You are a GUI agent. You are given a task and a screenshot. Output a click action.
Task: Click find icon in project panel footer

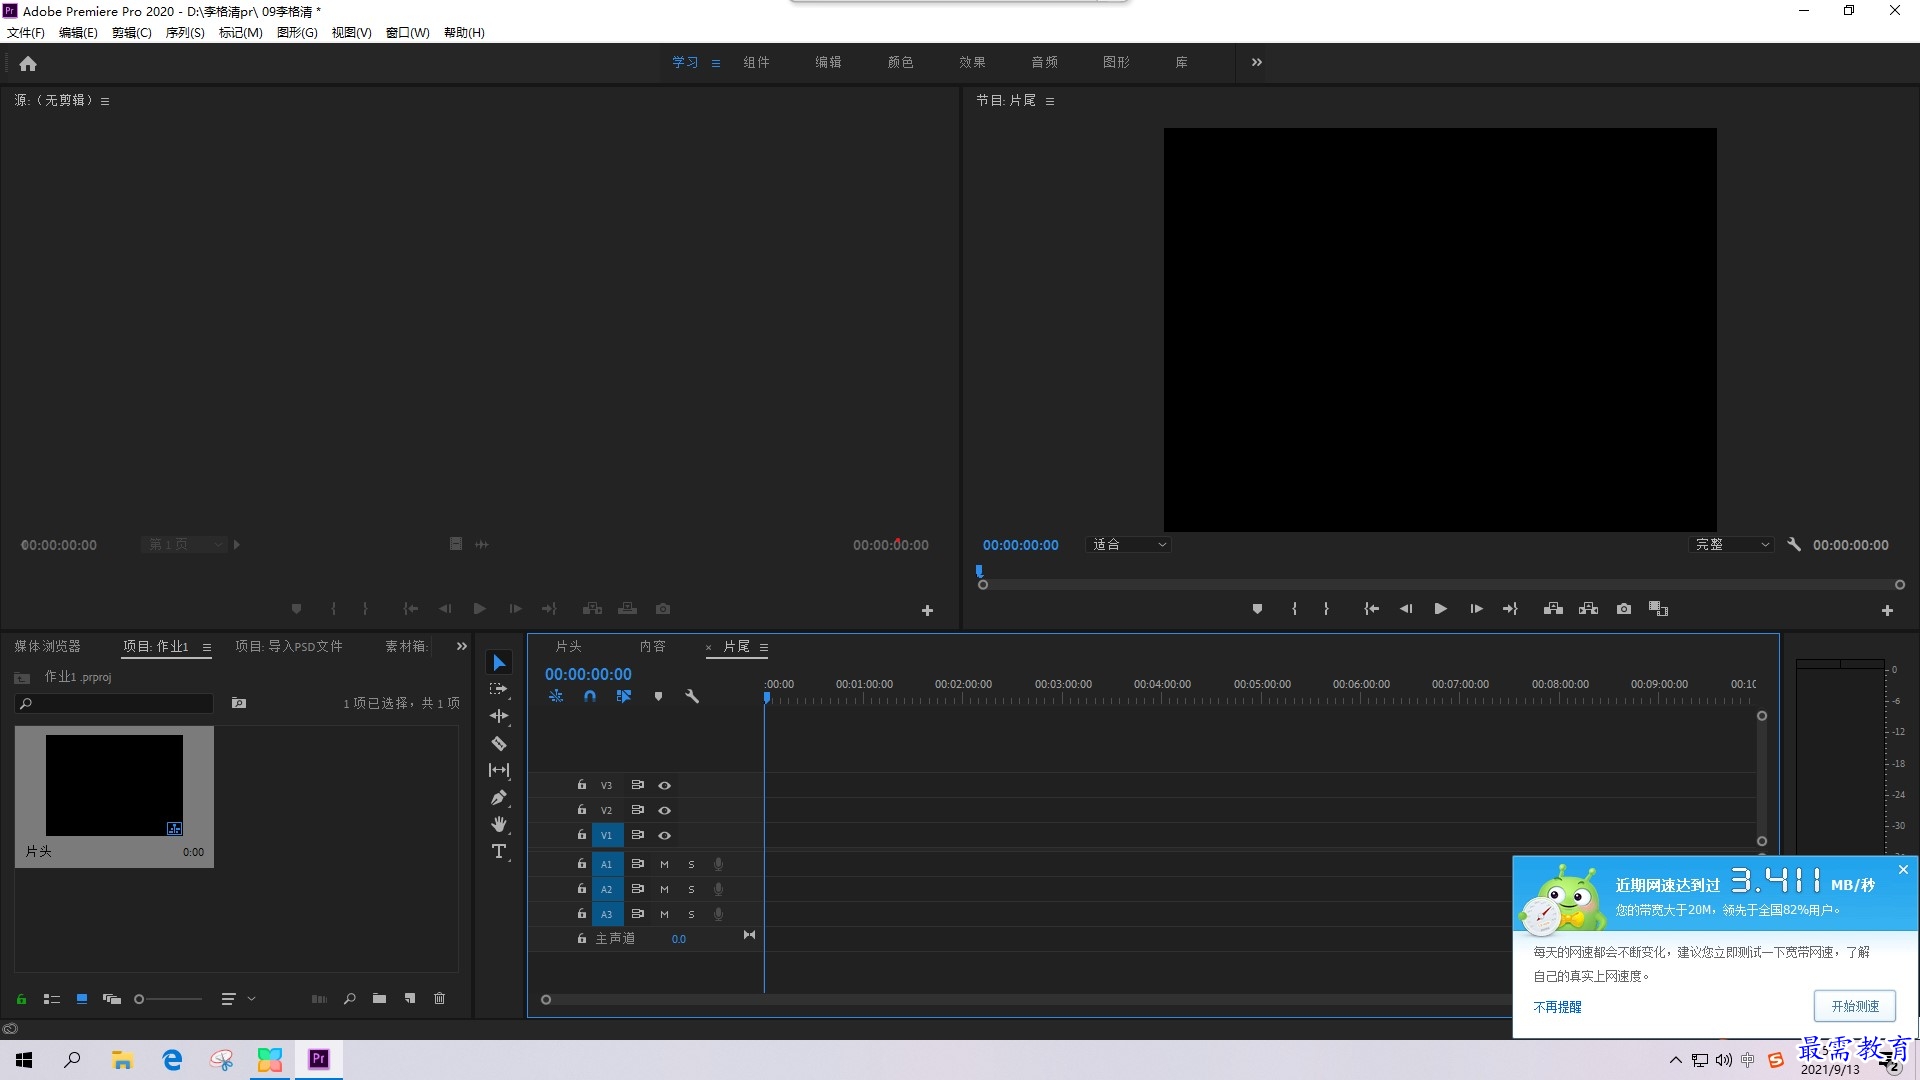[349, 998]
